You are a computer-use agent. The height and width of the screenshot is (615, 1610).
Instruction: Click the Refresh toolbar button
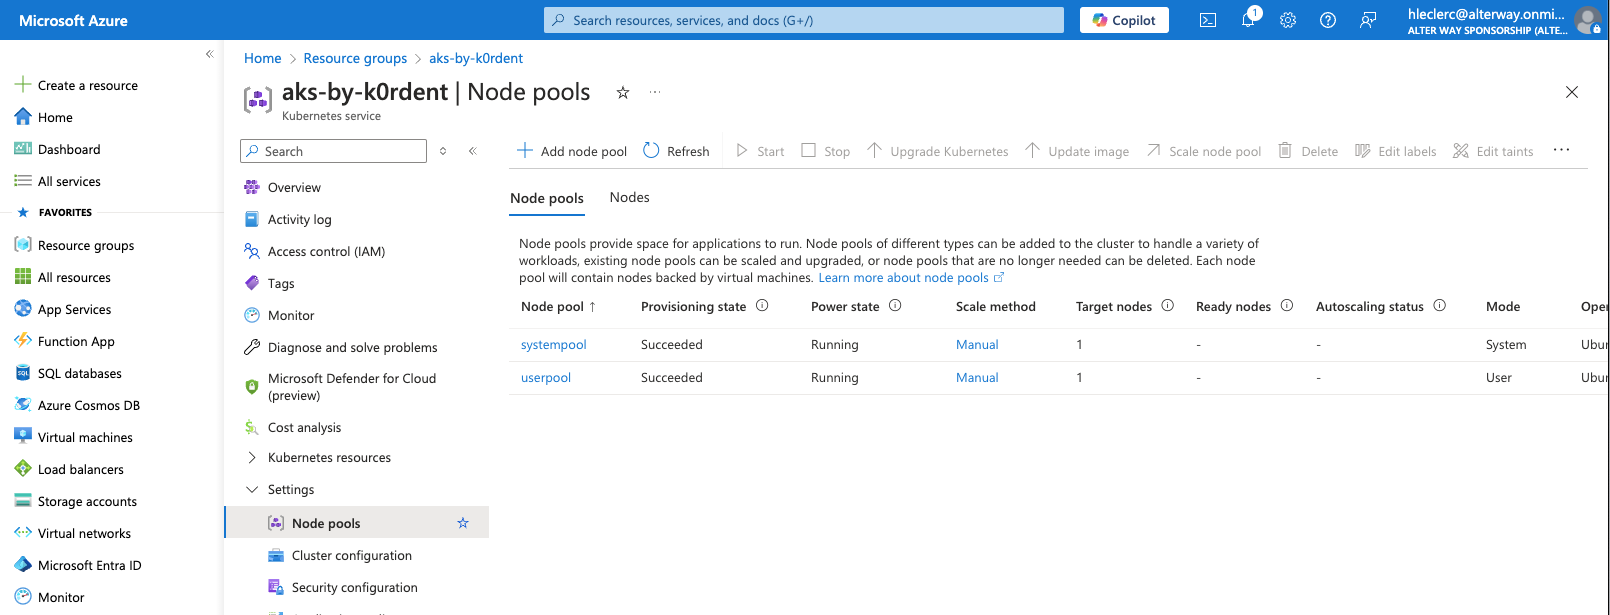(676, 151)
